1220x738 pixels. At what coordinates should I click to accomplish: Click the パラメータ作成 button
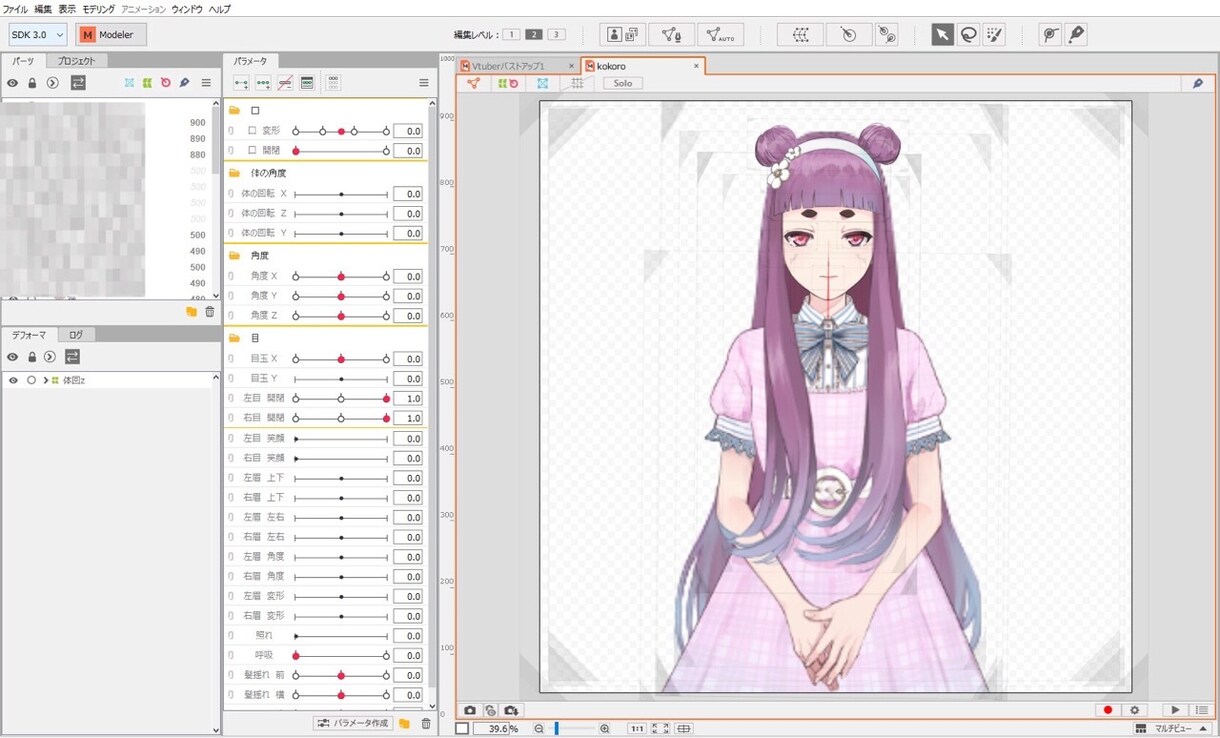(352, 723)
